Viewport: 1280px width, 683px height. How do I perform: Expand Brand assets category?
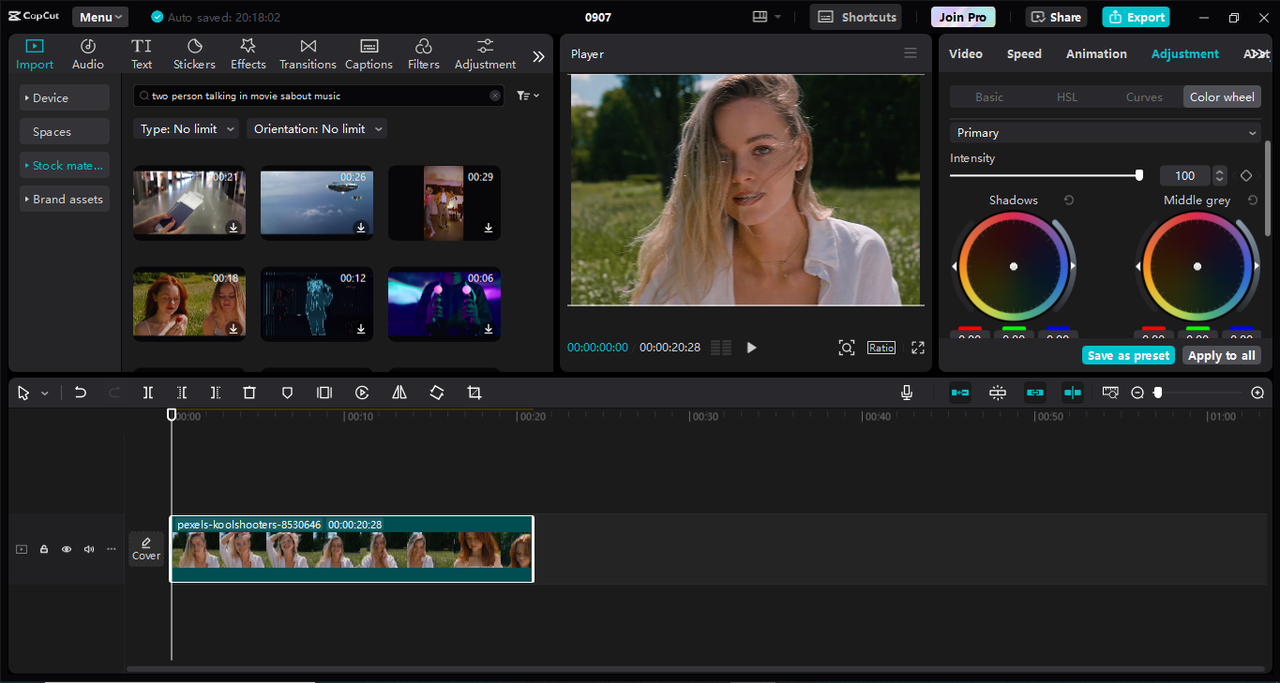tap(64, 199)
